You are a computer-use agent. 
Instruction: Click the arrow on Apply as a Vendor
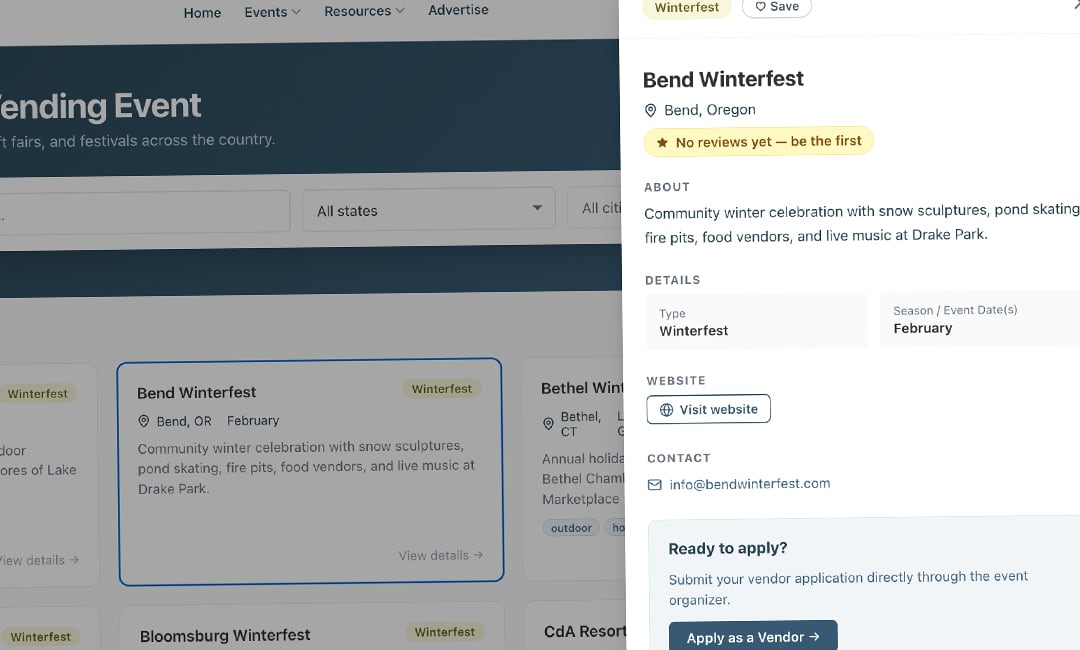[x=814, y=637]
